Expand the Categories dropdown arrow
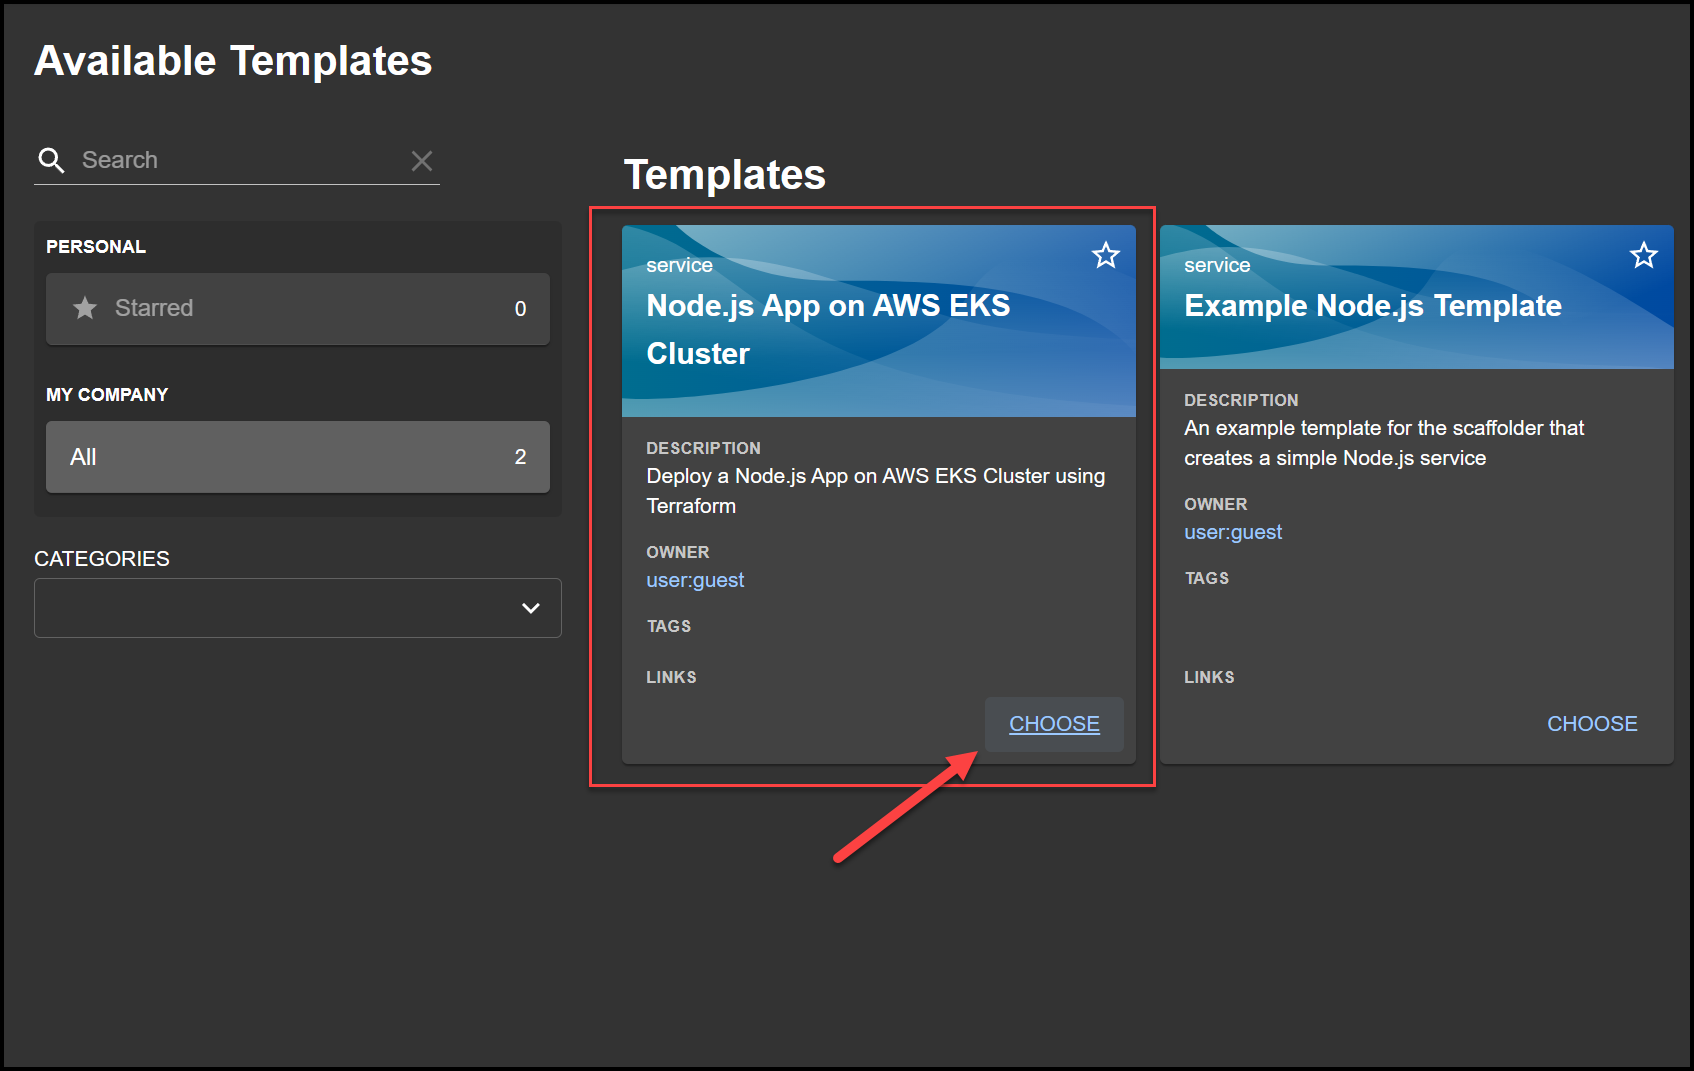Image resolution: width=1694 pixels, height=1071 pixels. 530,608
